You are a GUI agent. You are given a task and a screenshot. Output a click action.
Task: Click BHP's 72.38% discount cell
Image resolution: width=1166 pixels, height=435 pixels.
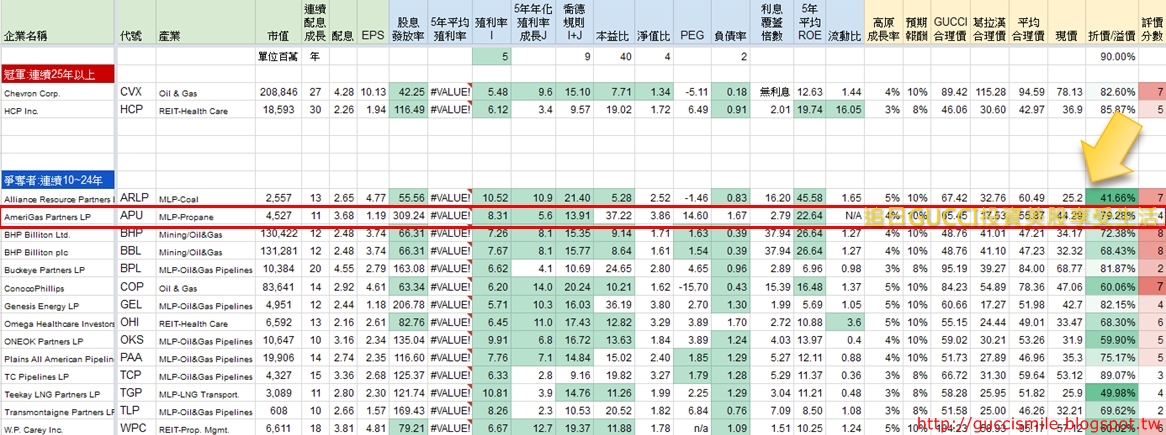click(x=1111, y=234)
